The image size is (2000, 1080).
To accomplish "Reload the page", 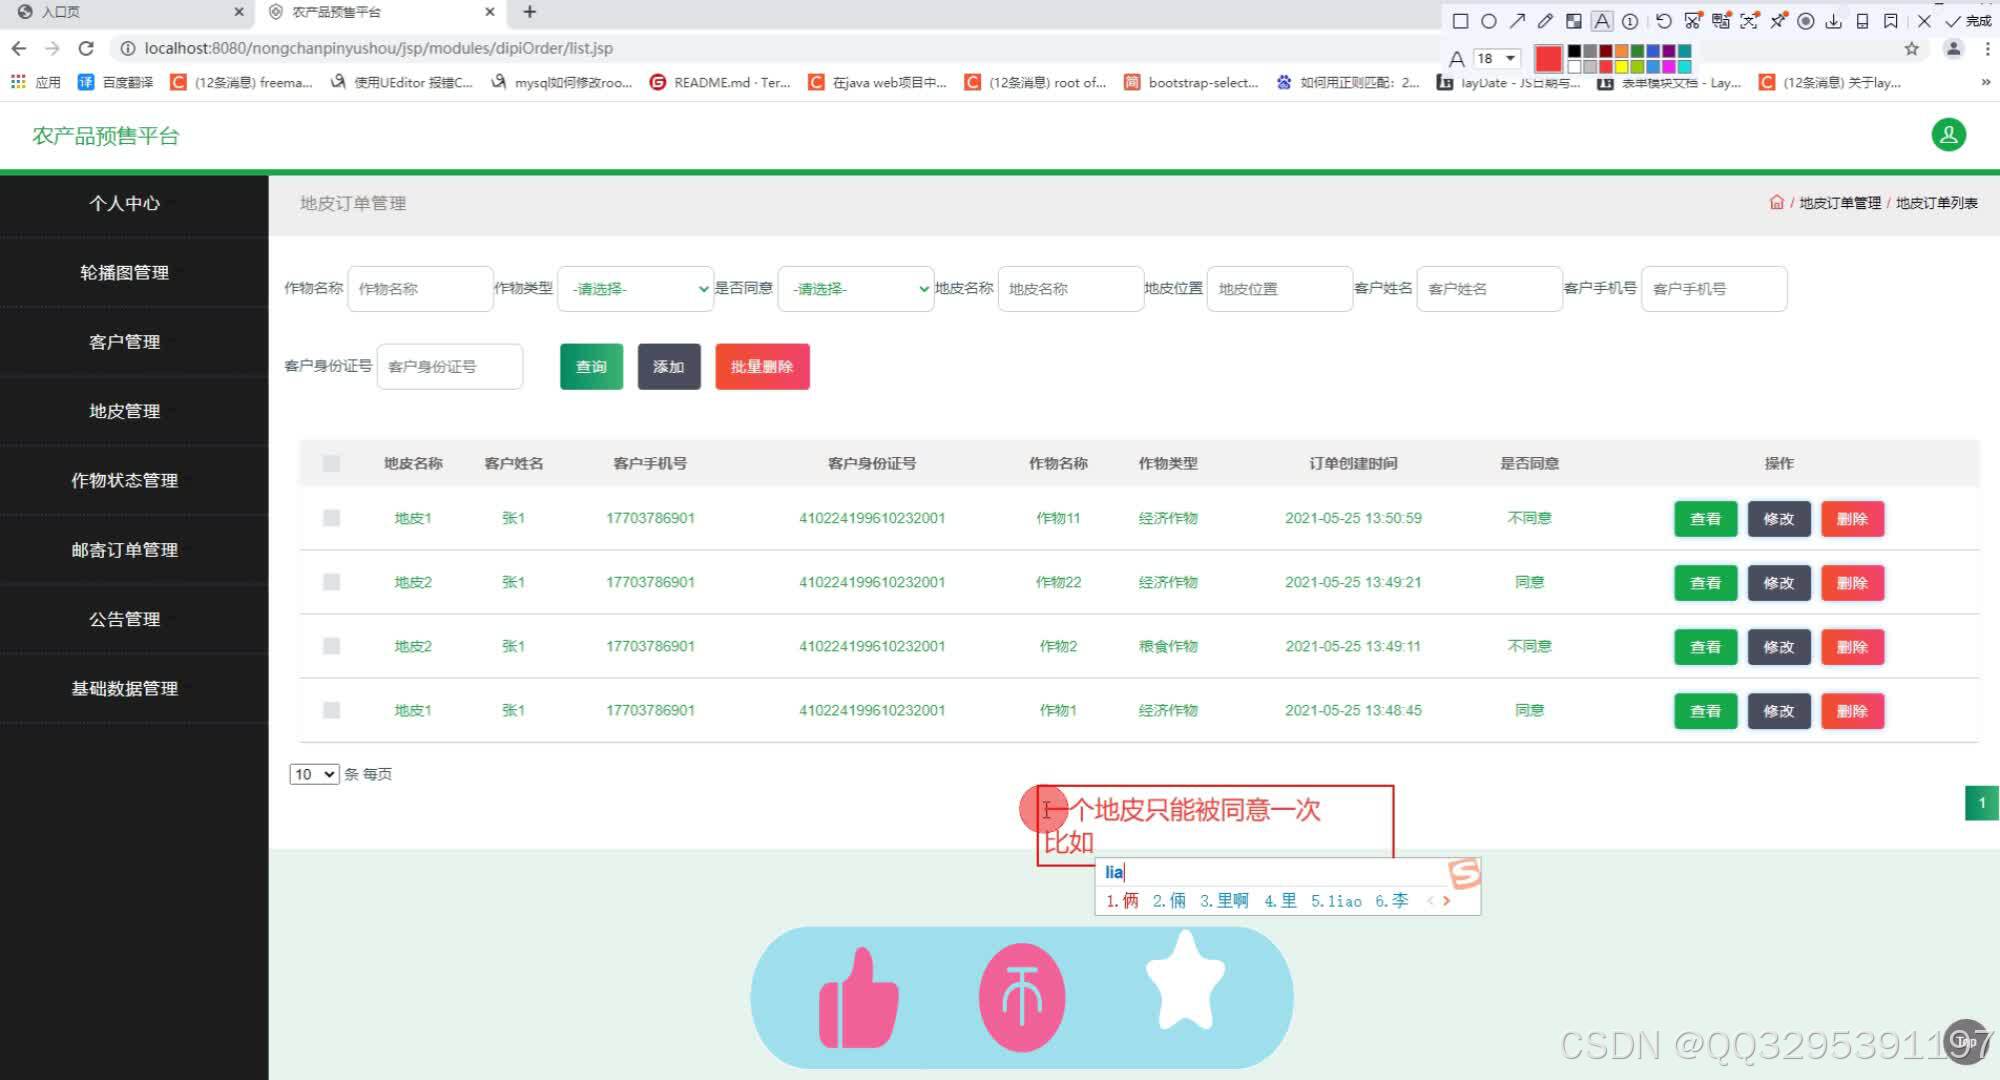I will (x=86, y=48).
